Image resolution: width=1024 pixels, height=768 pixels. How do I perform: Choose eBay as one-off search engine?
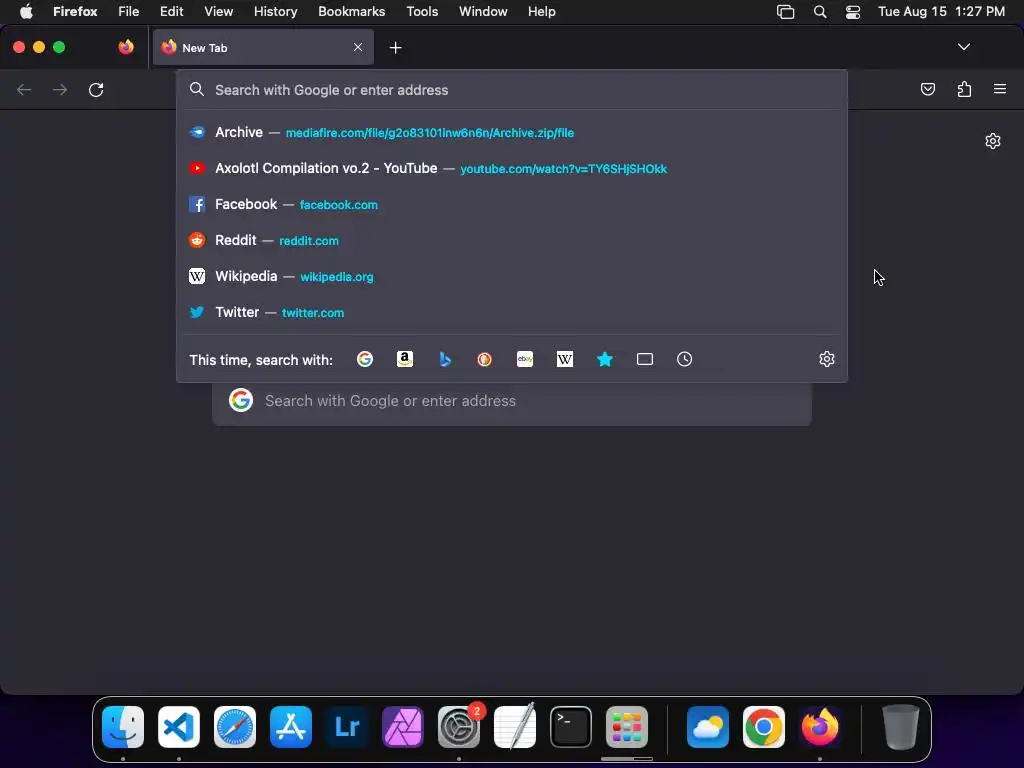525,359
